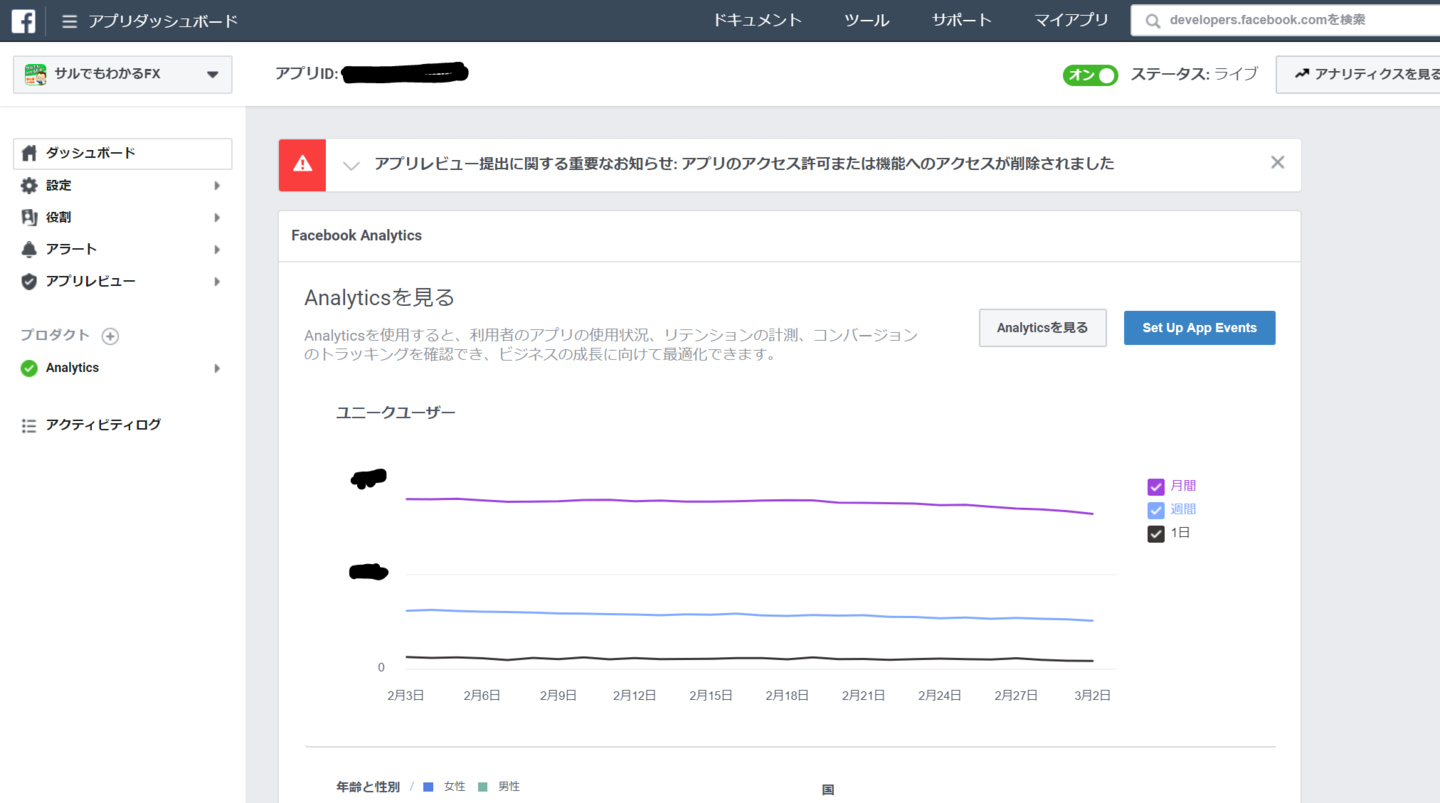Click the red warning triangle icon
The width and height of the screenshot is (1440, 803).
[302, 164]
